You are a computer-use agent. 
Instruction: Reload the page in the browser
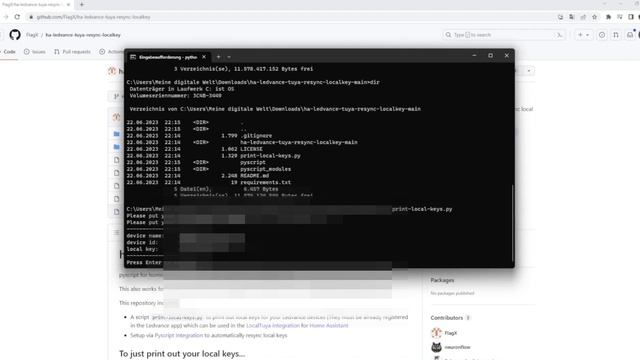coord(17,17)
